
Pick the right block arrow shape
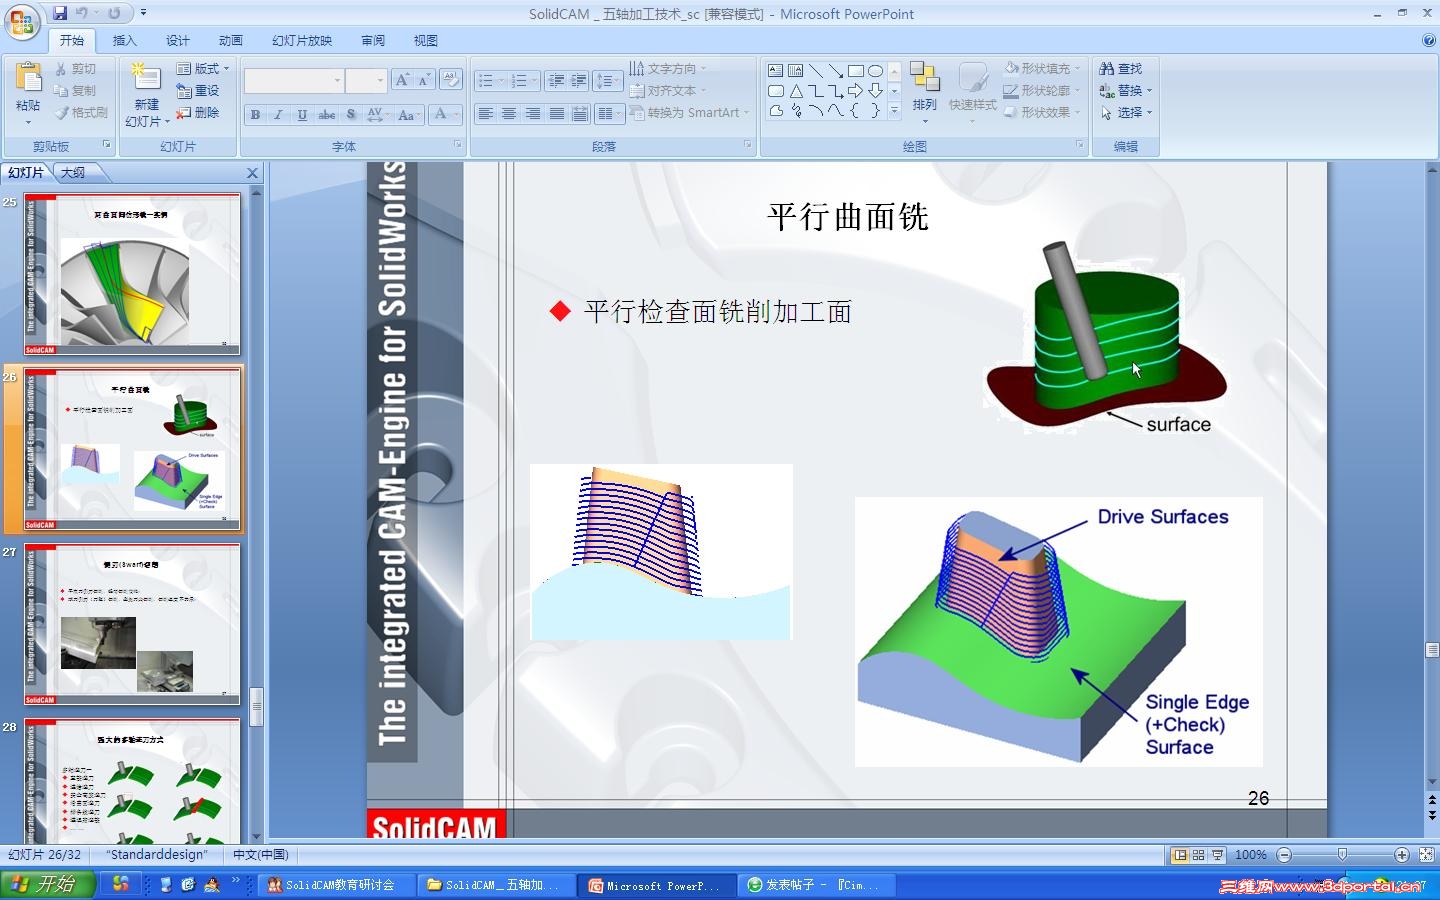pyautogui.click(x=856, y=91)
